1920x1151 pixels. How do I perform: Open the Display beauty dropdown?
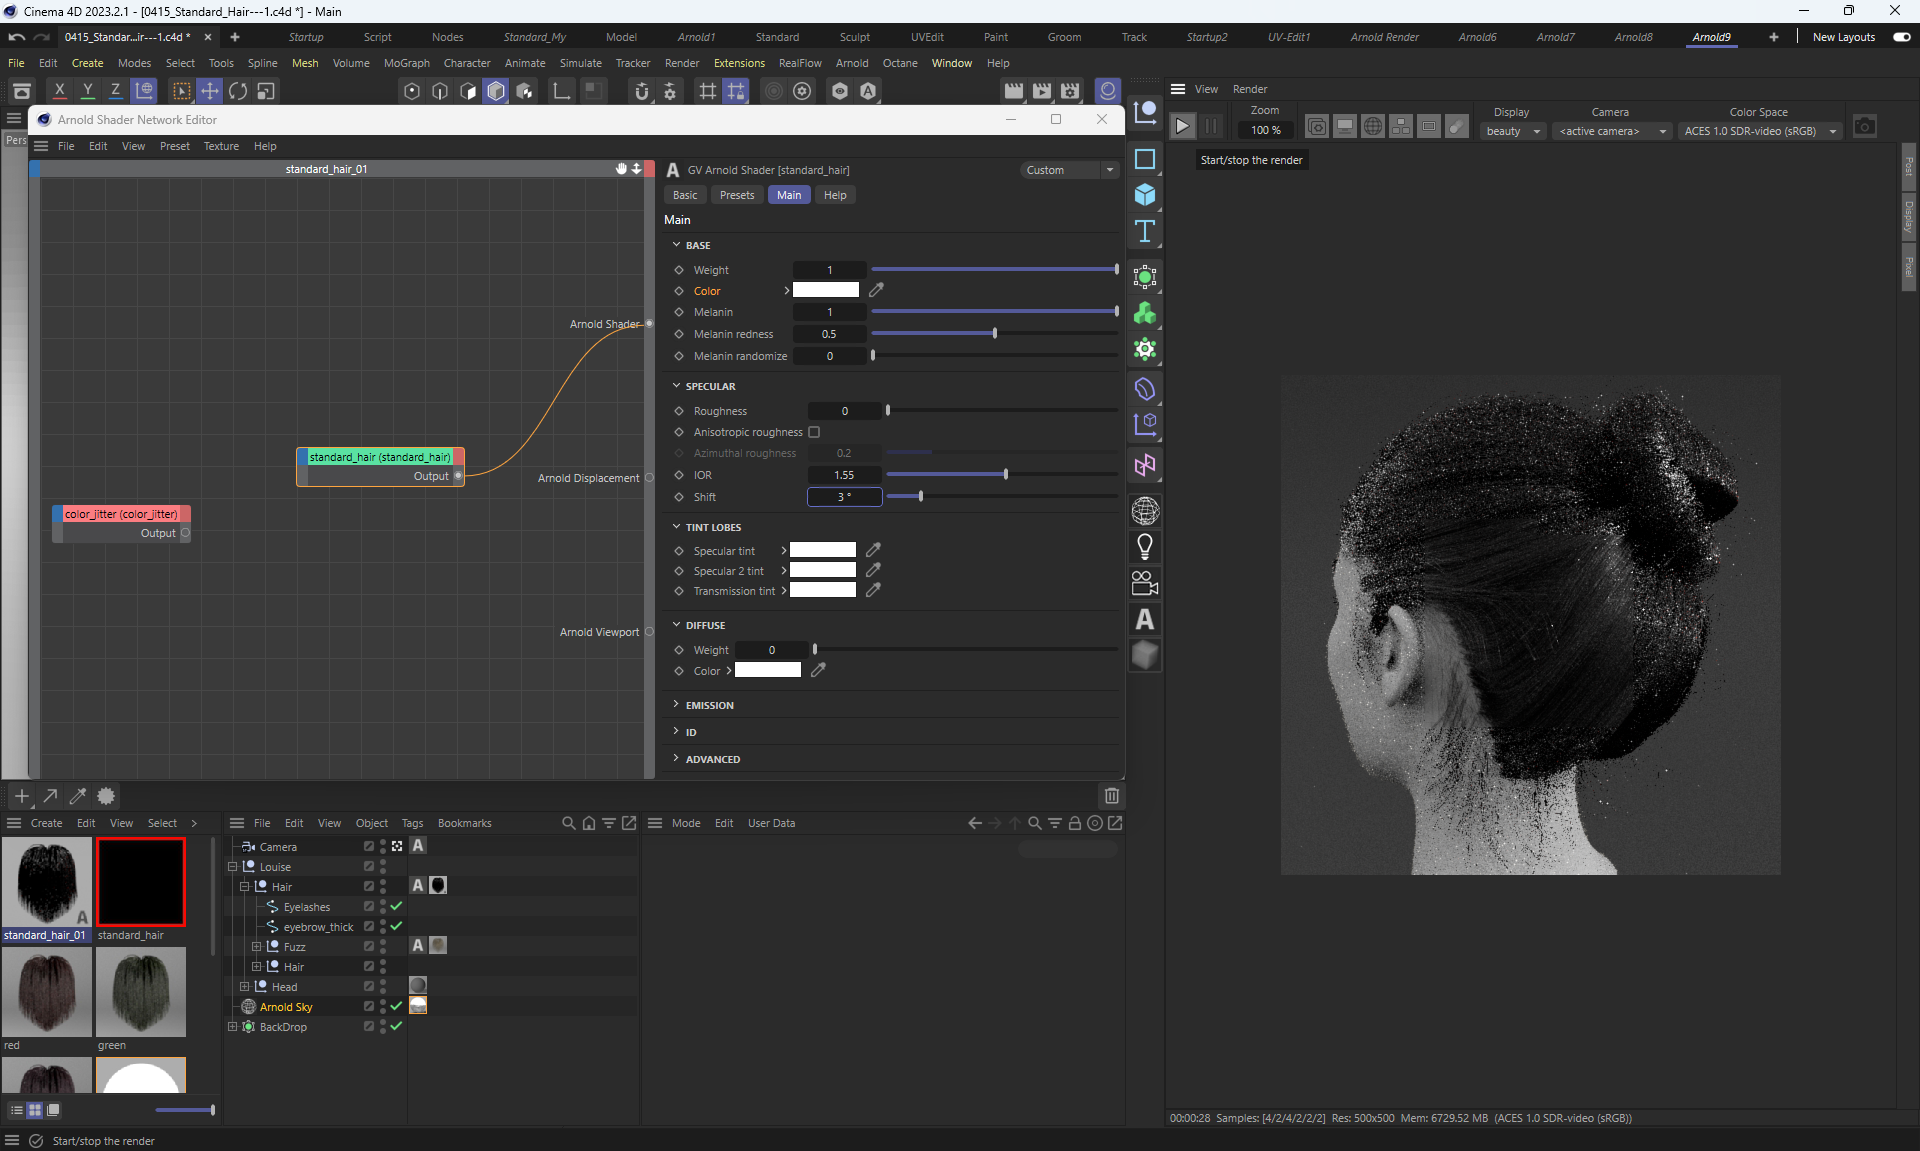[x=1513, y=131]
